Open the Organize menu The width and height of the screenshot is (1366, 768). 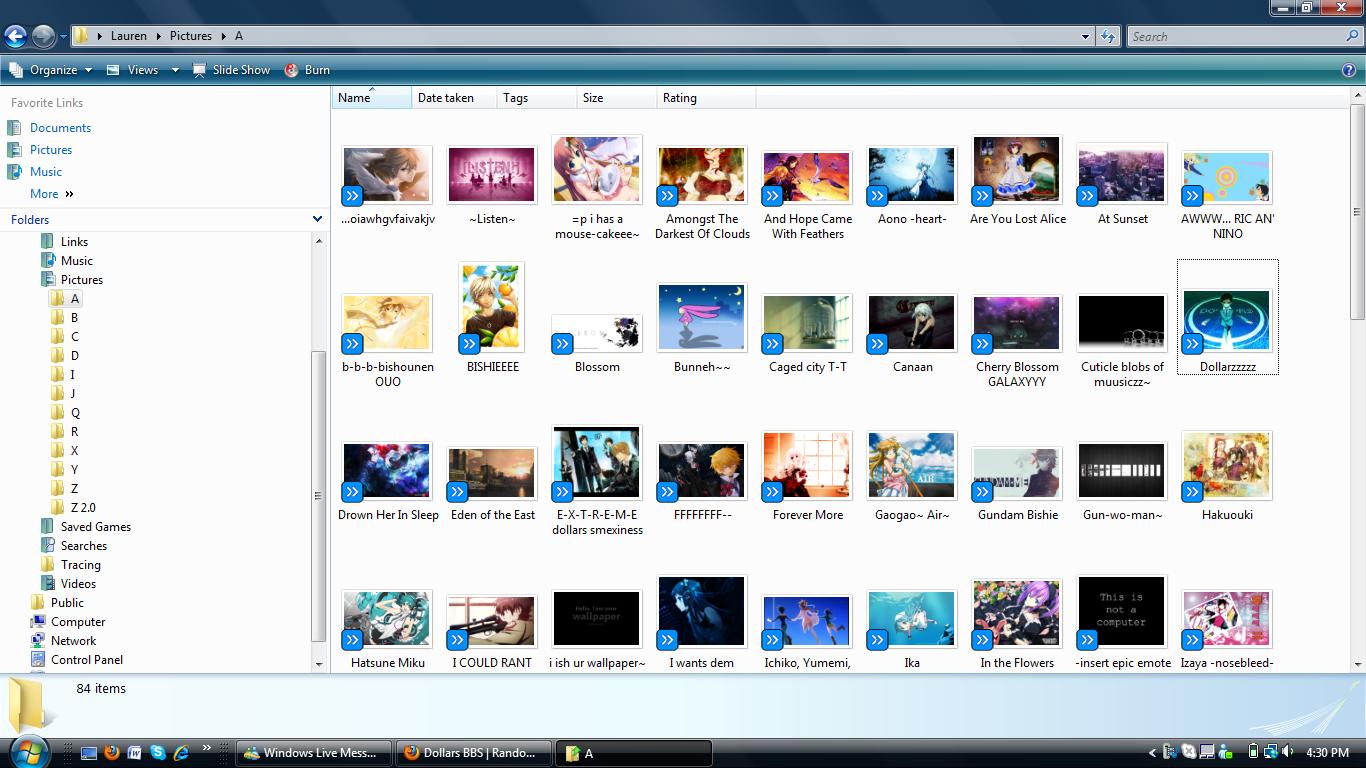(x=51, y=70)
